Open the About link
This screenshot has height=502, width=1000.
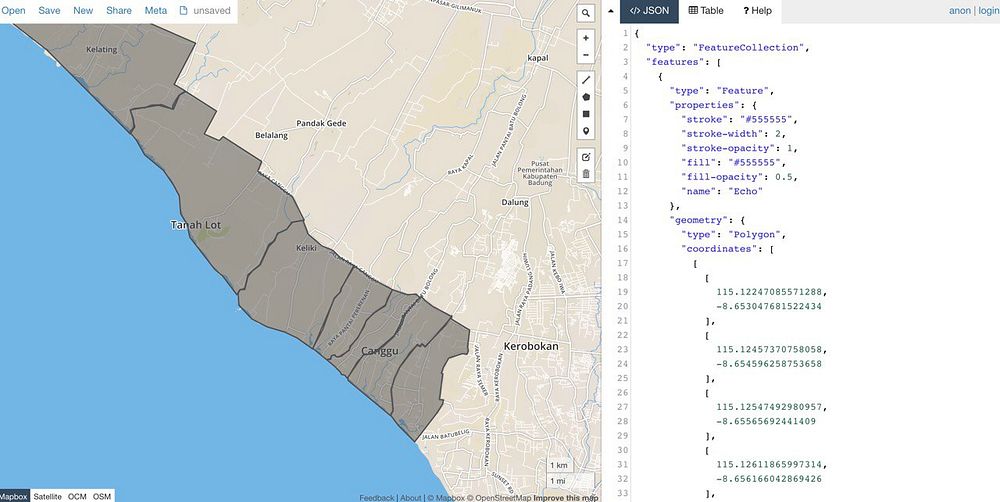coord(411,498)
